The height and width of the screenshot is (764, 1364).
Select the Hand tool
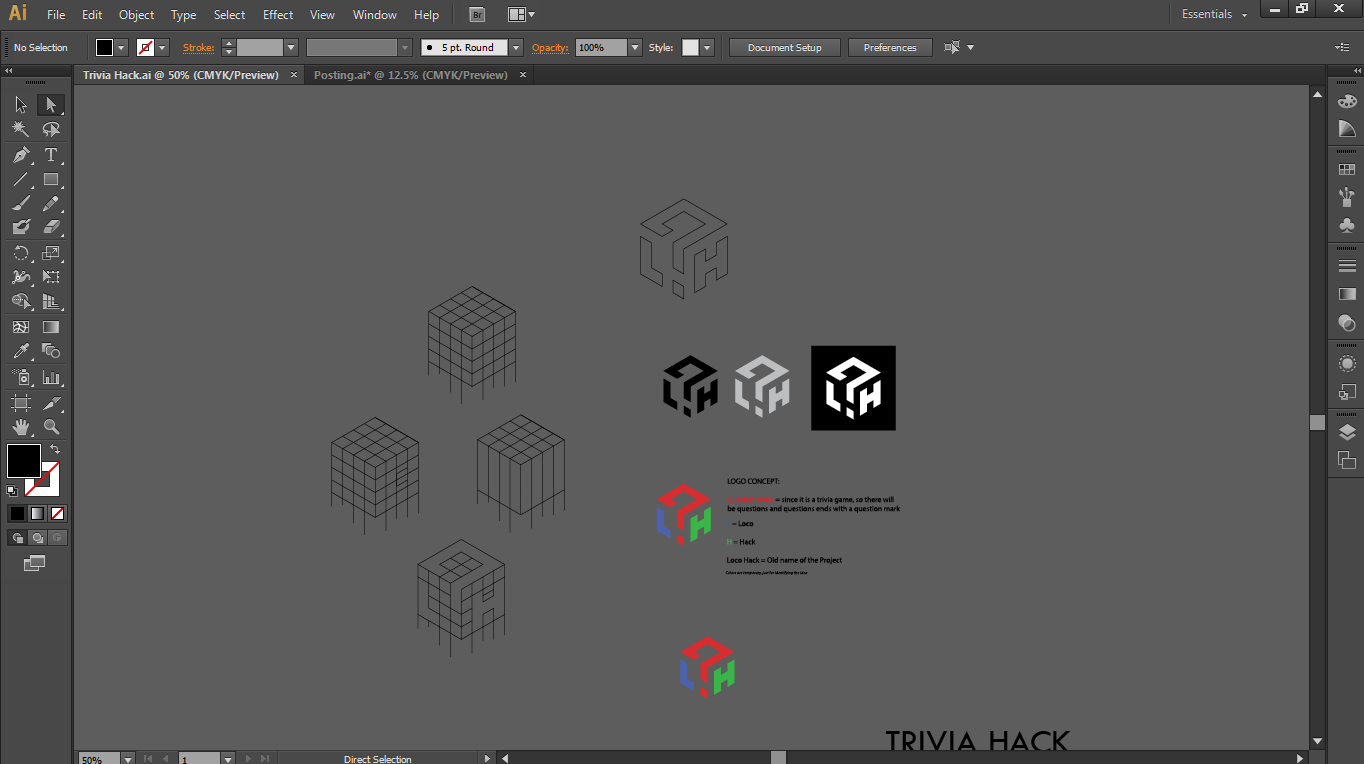20,427
